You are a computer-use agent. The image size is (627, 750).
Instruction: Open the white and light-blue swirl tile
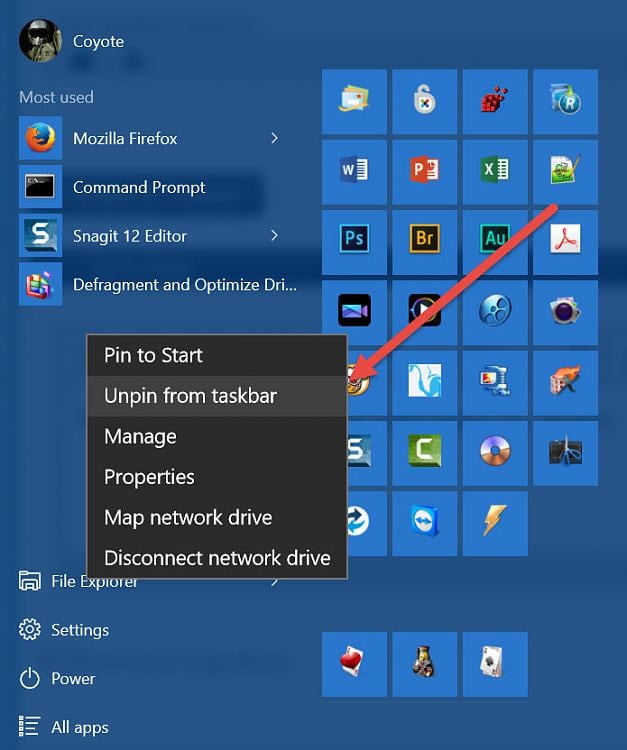(424, 383)
